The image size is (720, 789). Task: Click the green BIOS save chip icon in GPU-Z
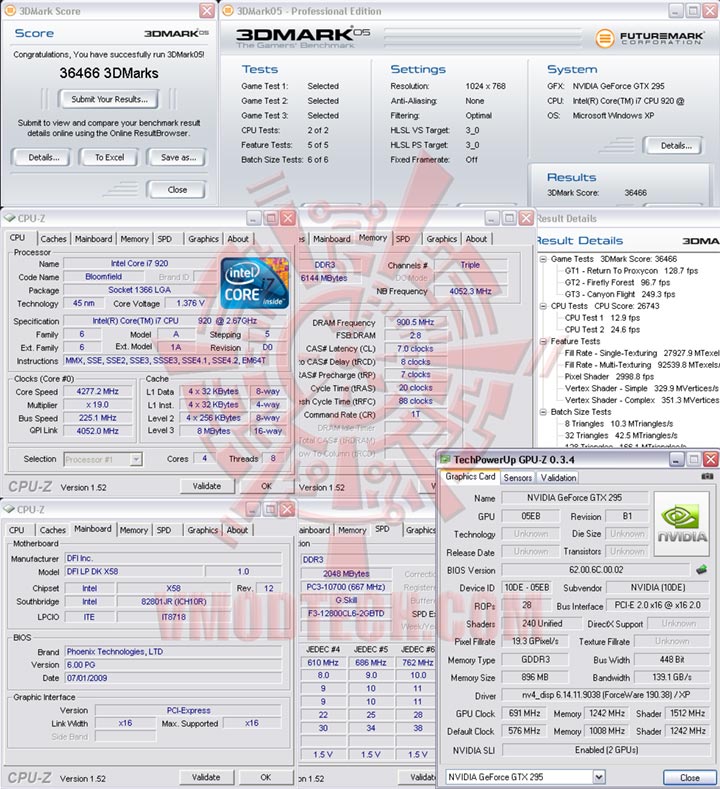pos(701,570)
